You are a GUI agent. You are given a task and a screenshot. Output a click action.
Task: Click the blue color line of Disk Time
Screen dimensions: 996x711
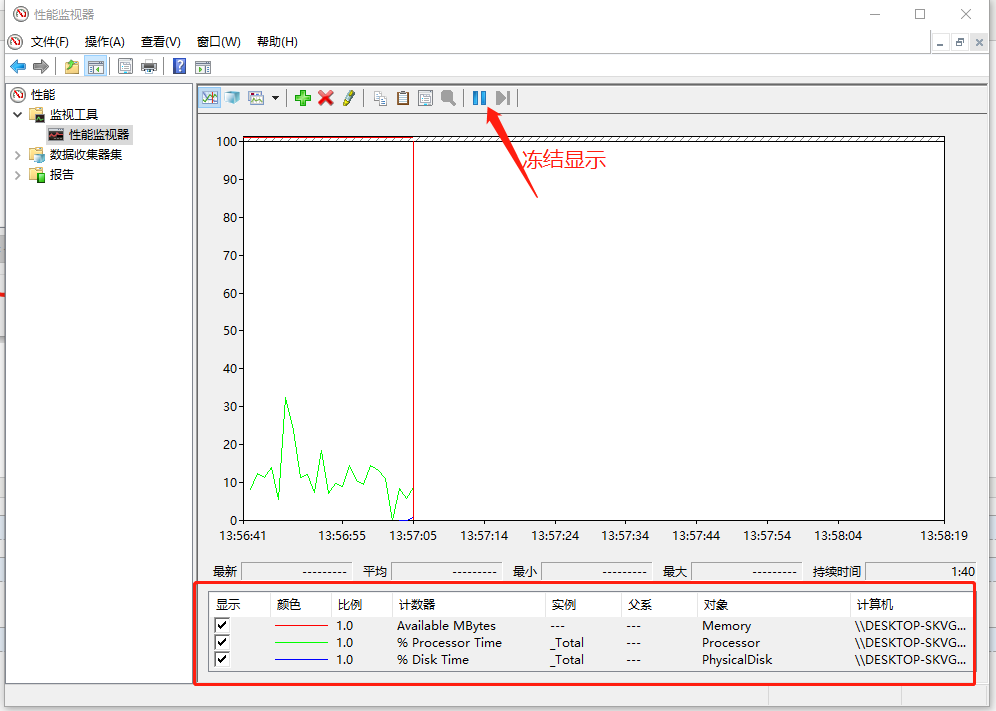point(301,660)
